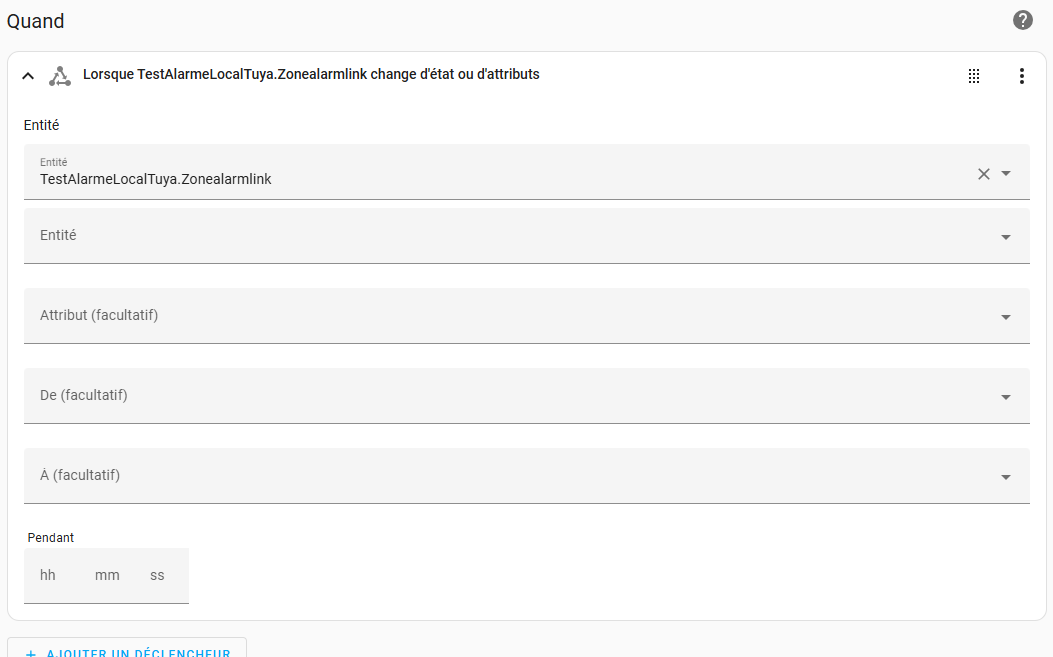The height and width of the screenshot is (657, 1053).
Task: Expand the empty Entité dropdown arrow
Action: click(x=1006, y=237)
